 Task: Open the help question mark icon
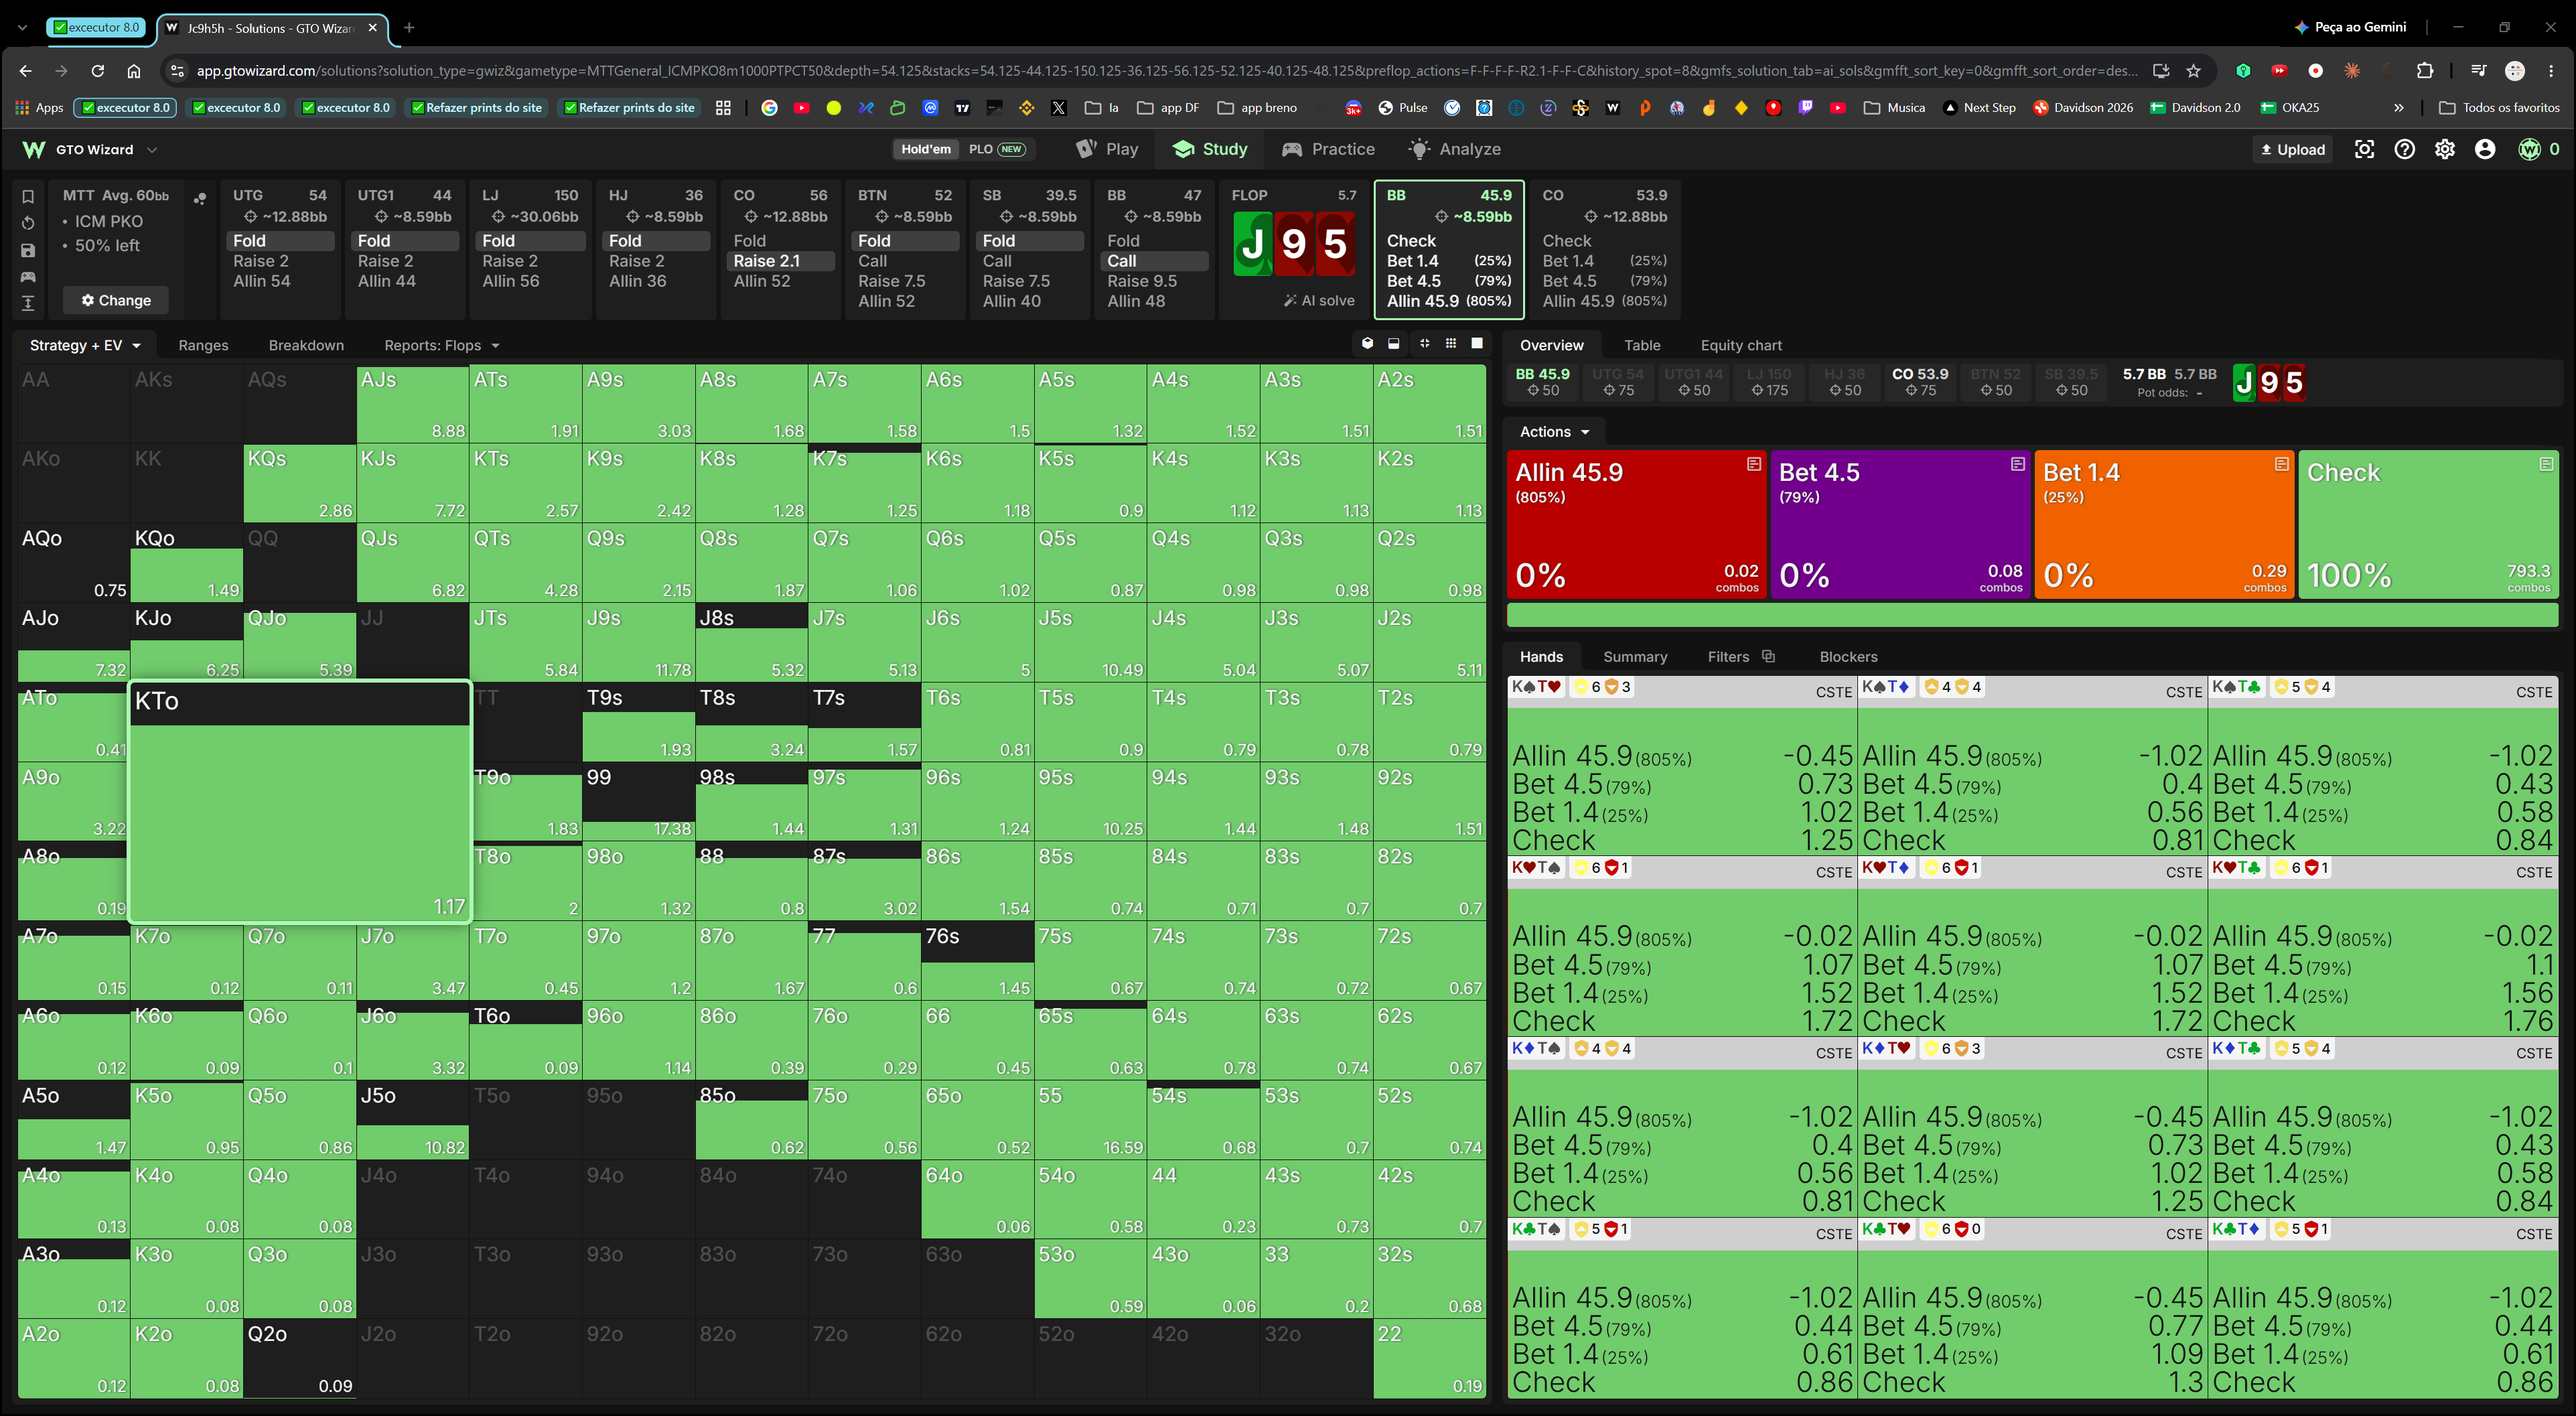2404,149
